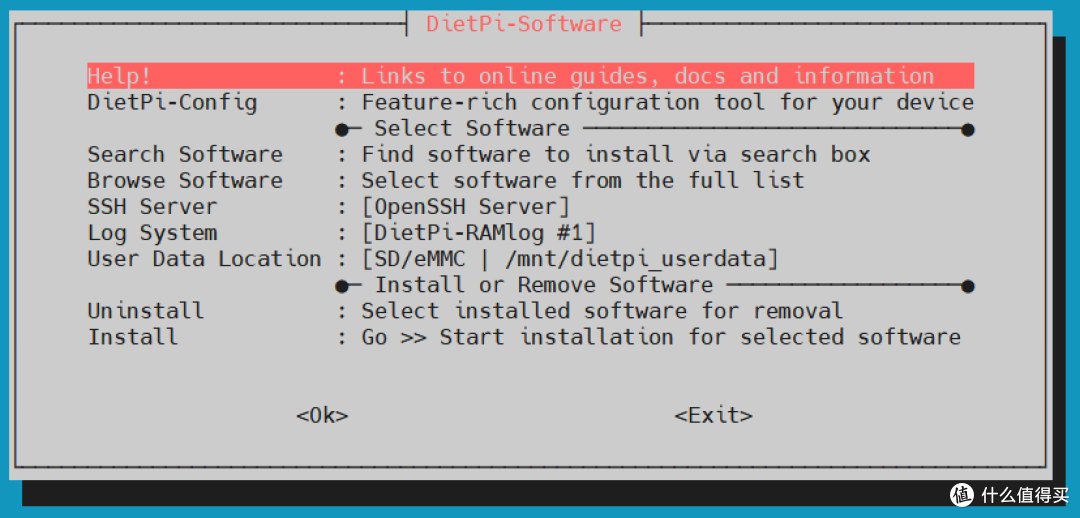Select the Log System label
The image size is (1080, 518).
coord(152,232)
